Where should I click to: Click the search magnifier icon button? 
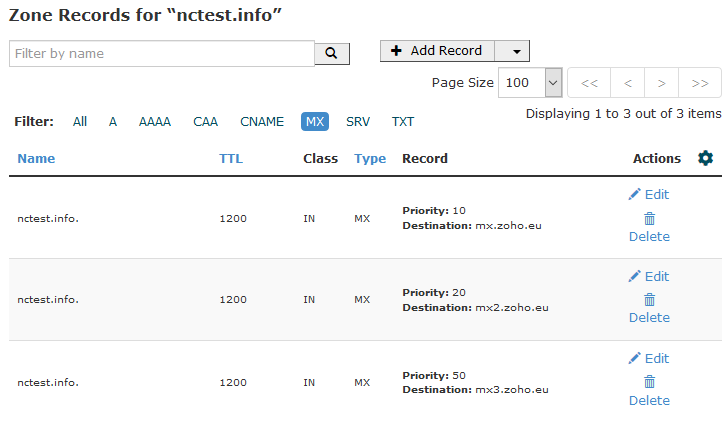tap(332, 53)
